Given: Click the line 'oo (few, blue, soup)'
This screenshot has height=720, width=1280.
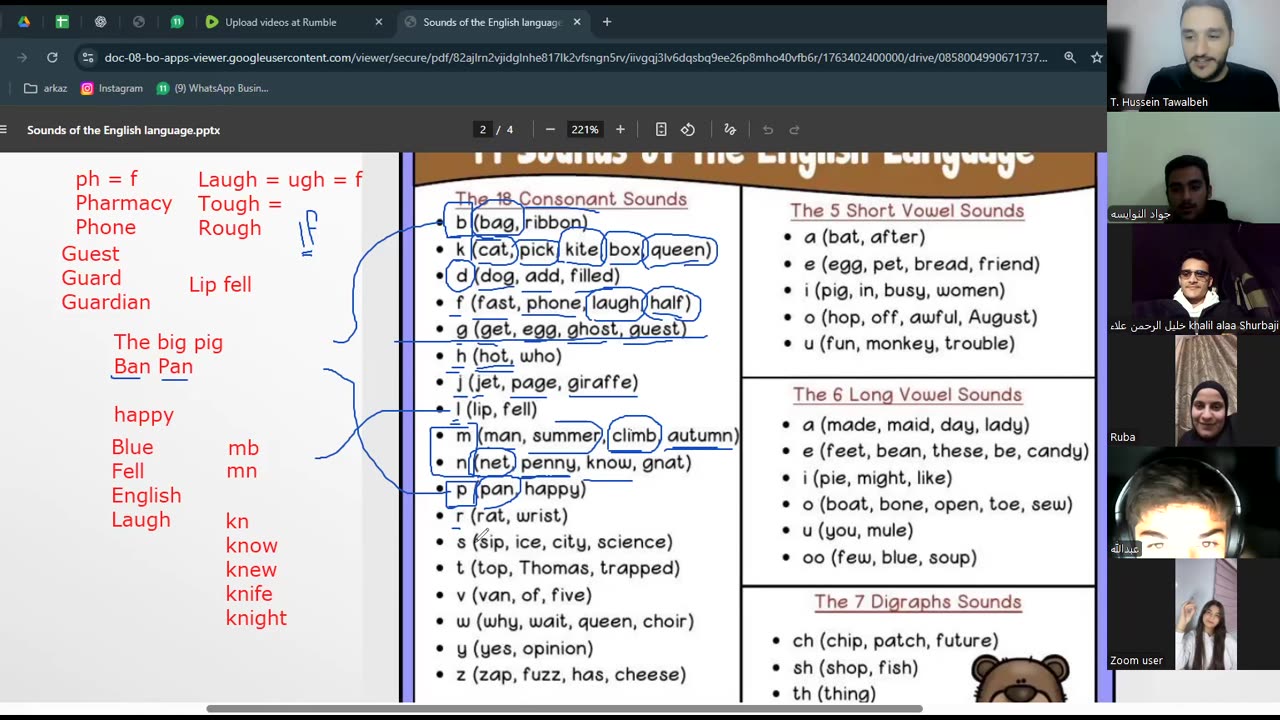Looking at the screenshot, I should (890, 558).
